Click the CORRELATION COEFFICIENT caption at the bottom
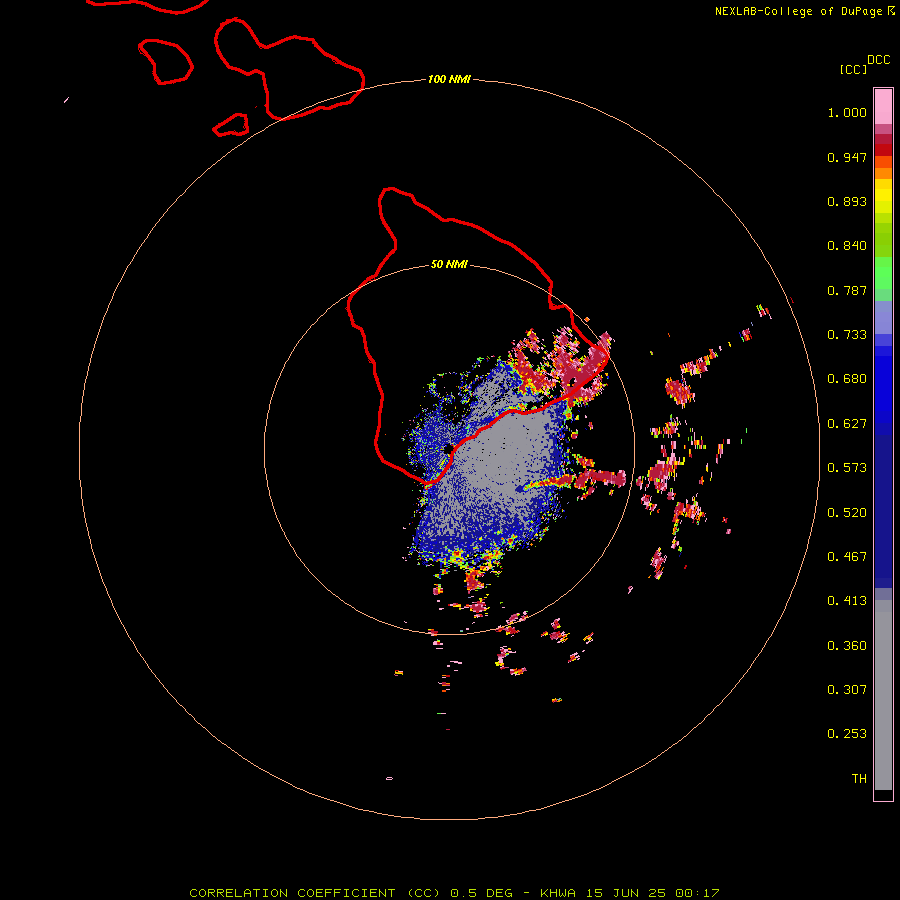Image resolution: width=900 pixels, height=900 pixels. (454, 893)
